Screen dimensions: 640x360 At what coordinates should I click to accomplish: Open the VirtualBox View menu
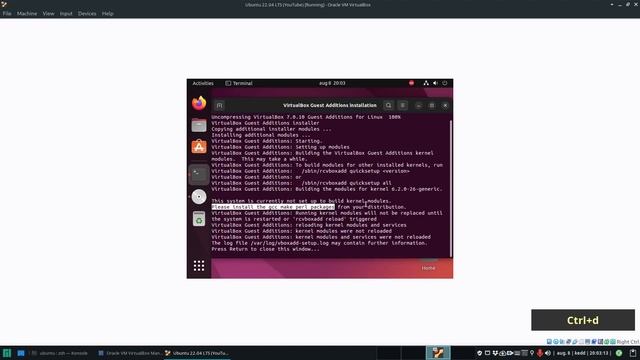(48, 13)
